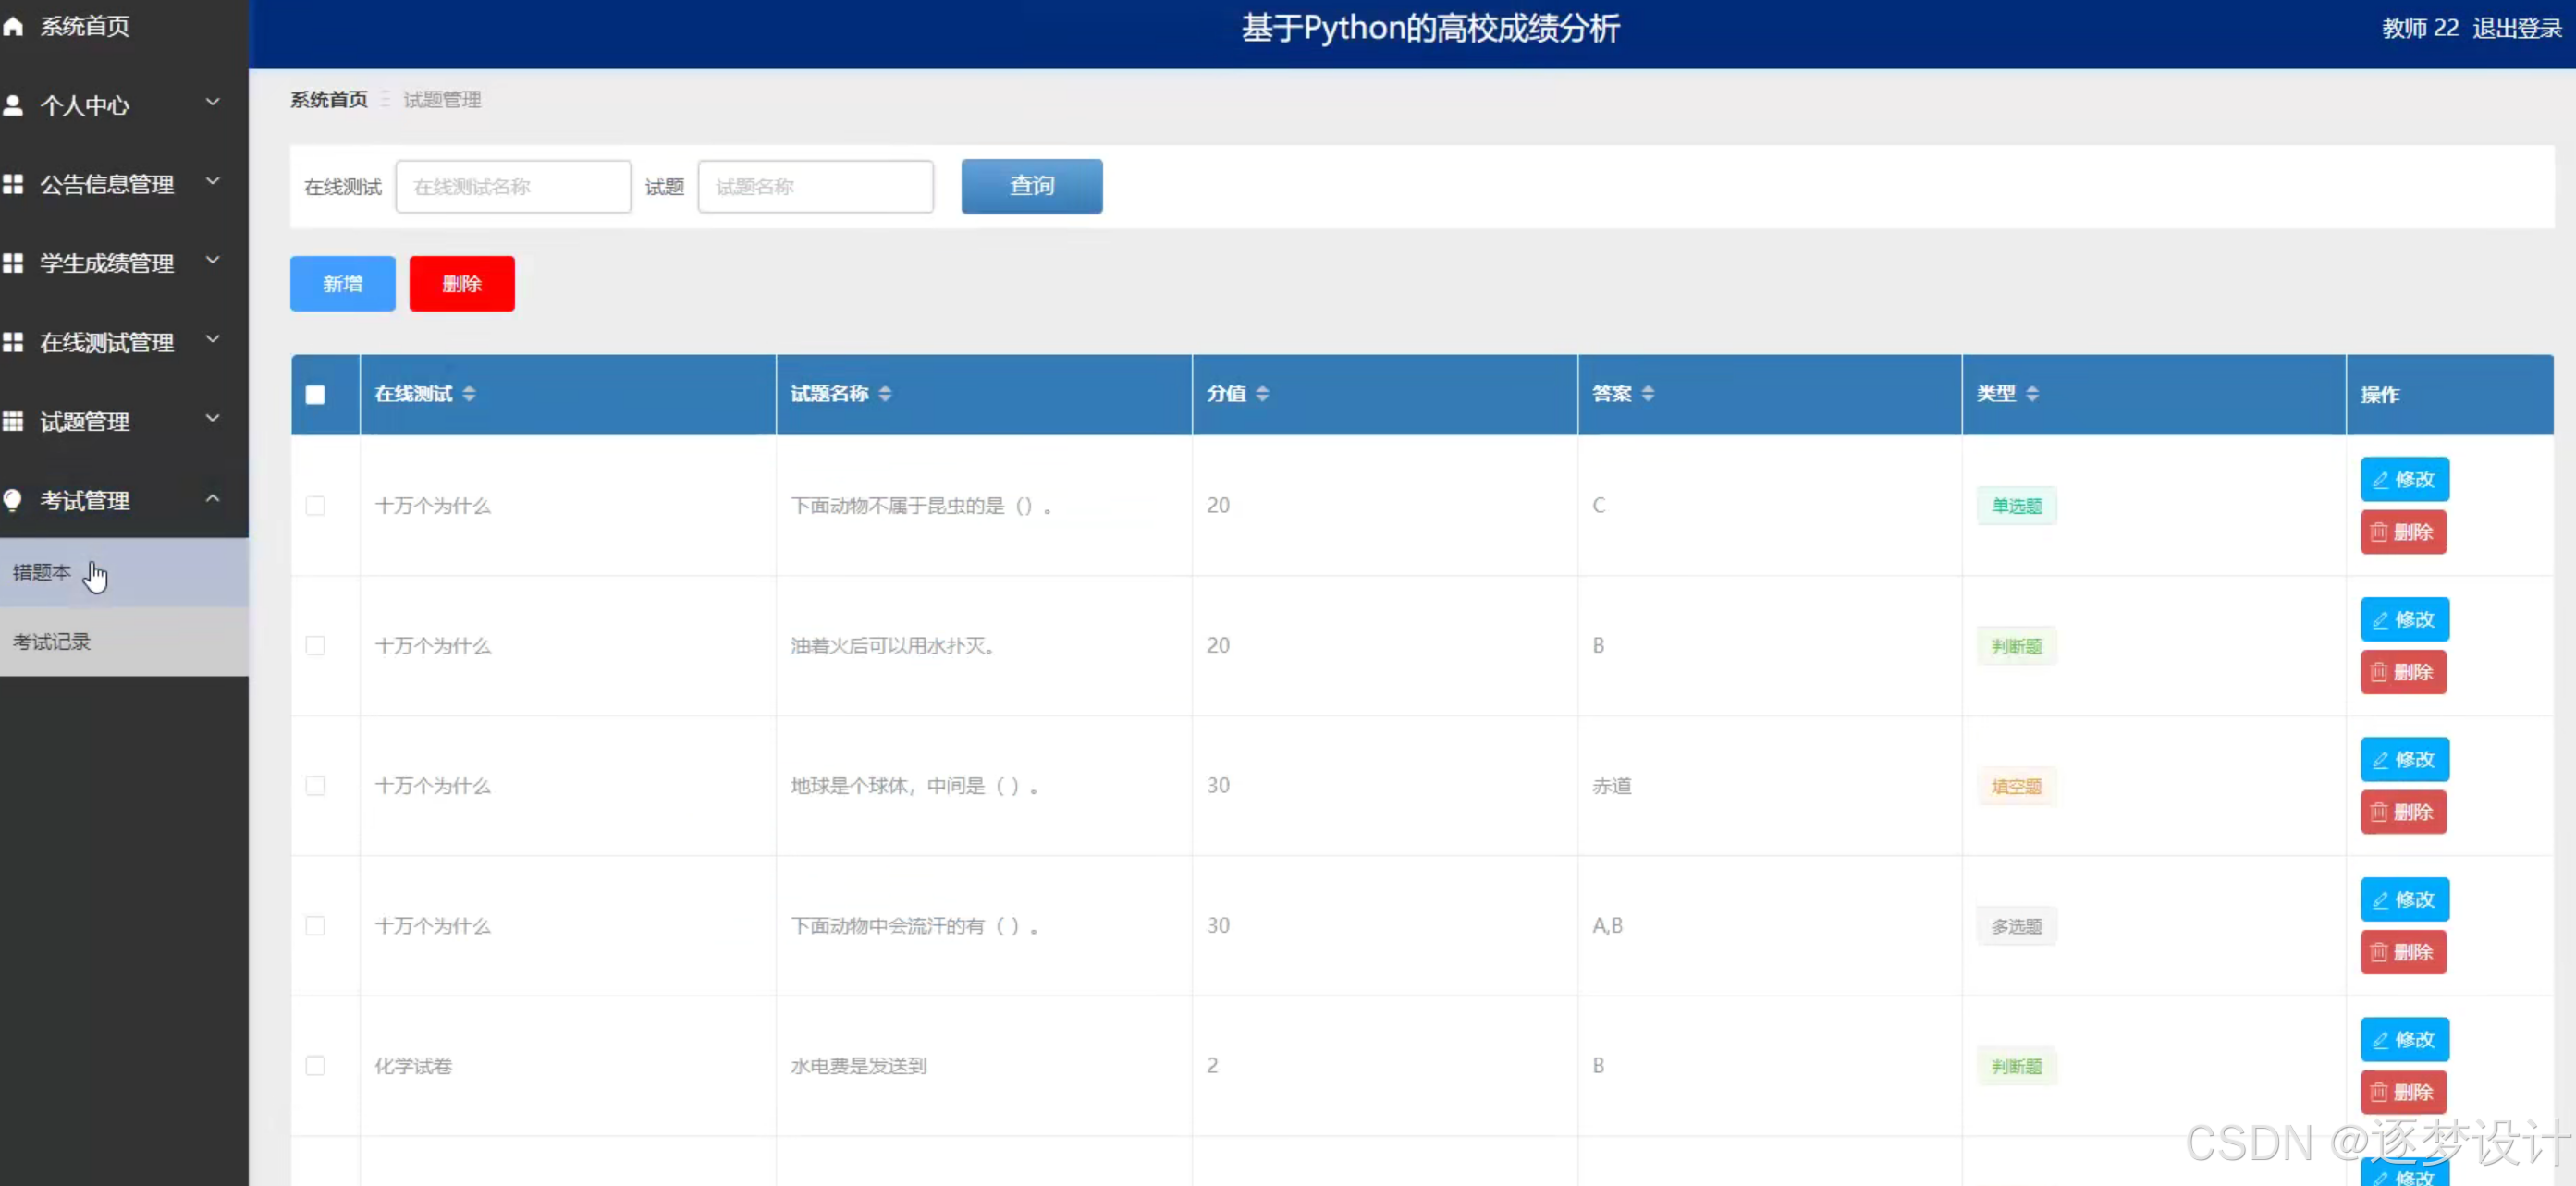Click 修改 for the 会流汗 question row
The width and height of the screenshot is (2576, 1186).
(2405, 900)
